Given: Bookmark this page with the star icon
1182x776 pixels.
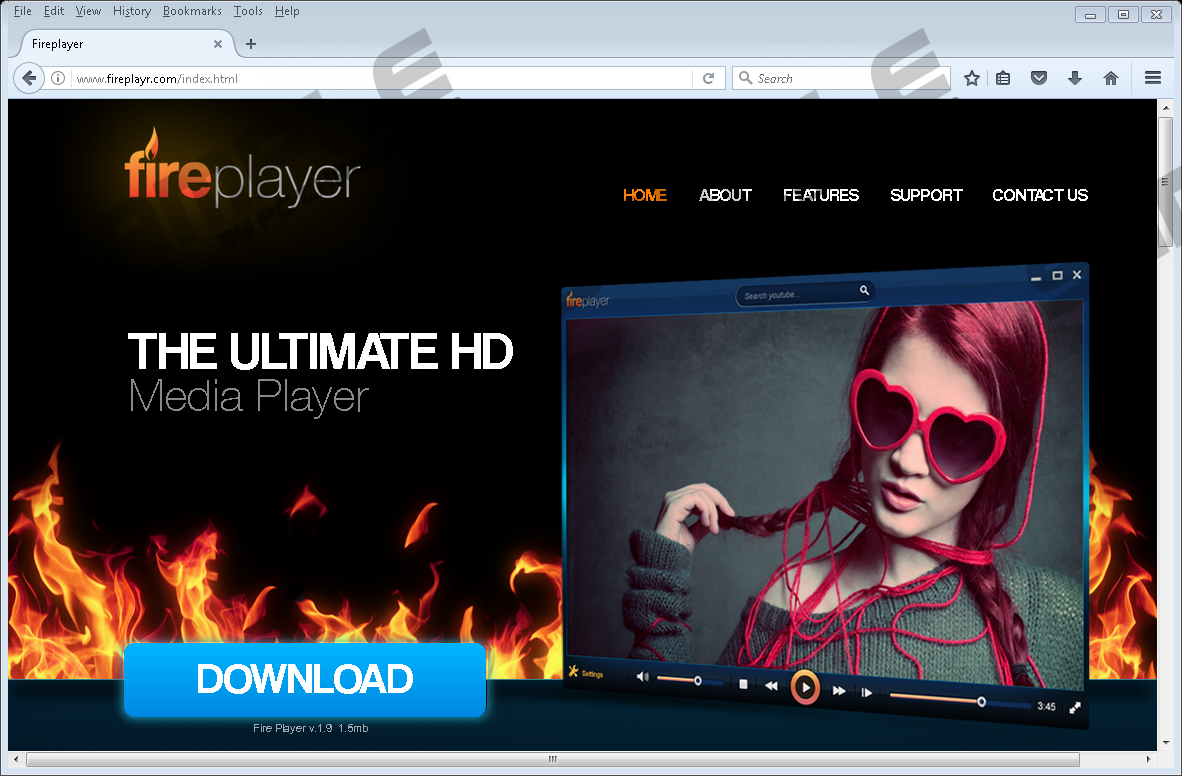Looking at the screenshot, I should pos(972,78).
